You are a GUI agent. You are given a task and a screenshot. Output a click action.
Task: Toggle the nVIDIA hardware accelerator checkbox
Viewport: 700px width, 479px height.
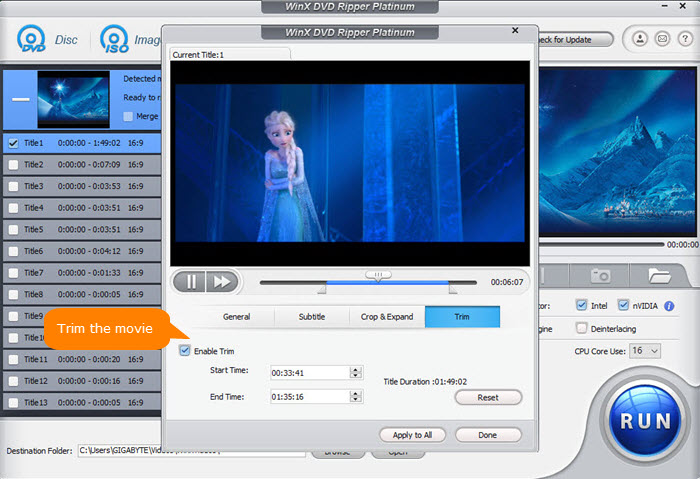click(623, 305)
